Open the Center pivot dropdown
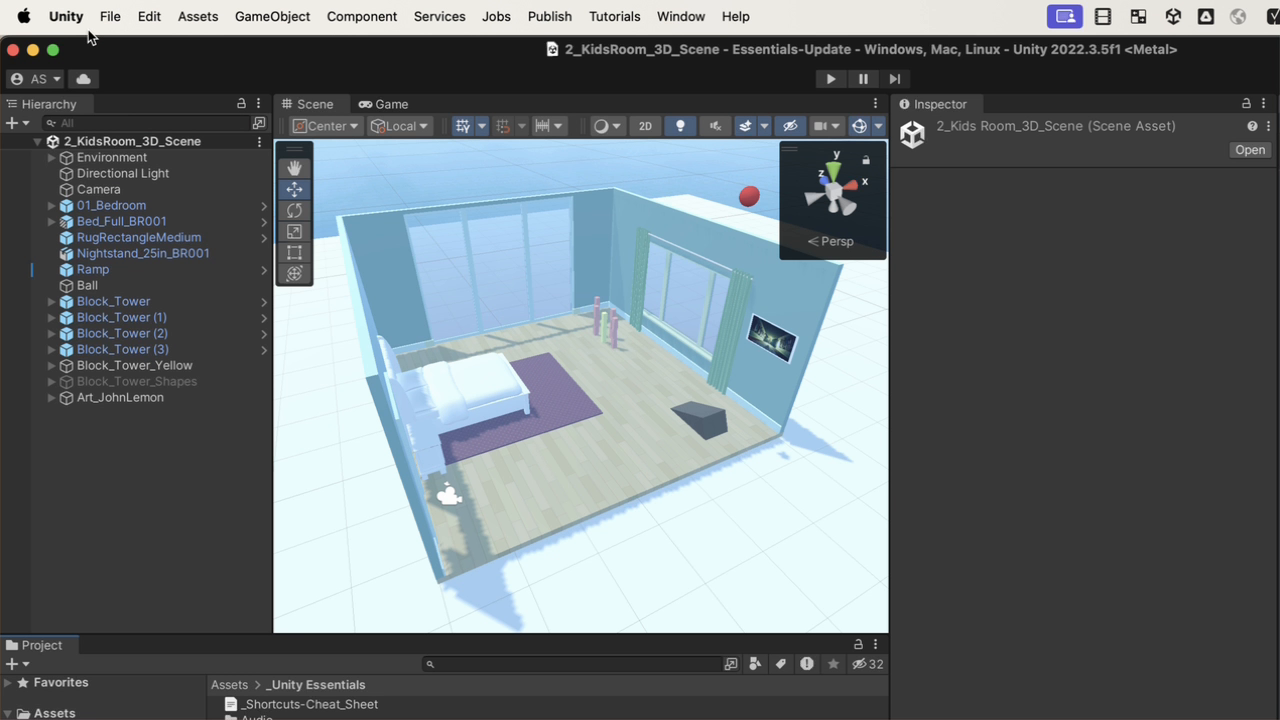Image resolution: width=1280 pixels, height=720 pixels. [x=325, y=125]
